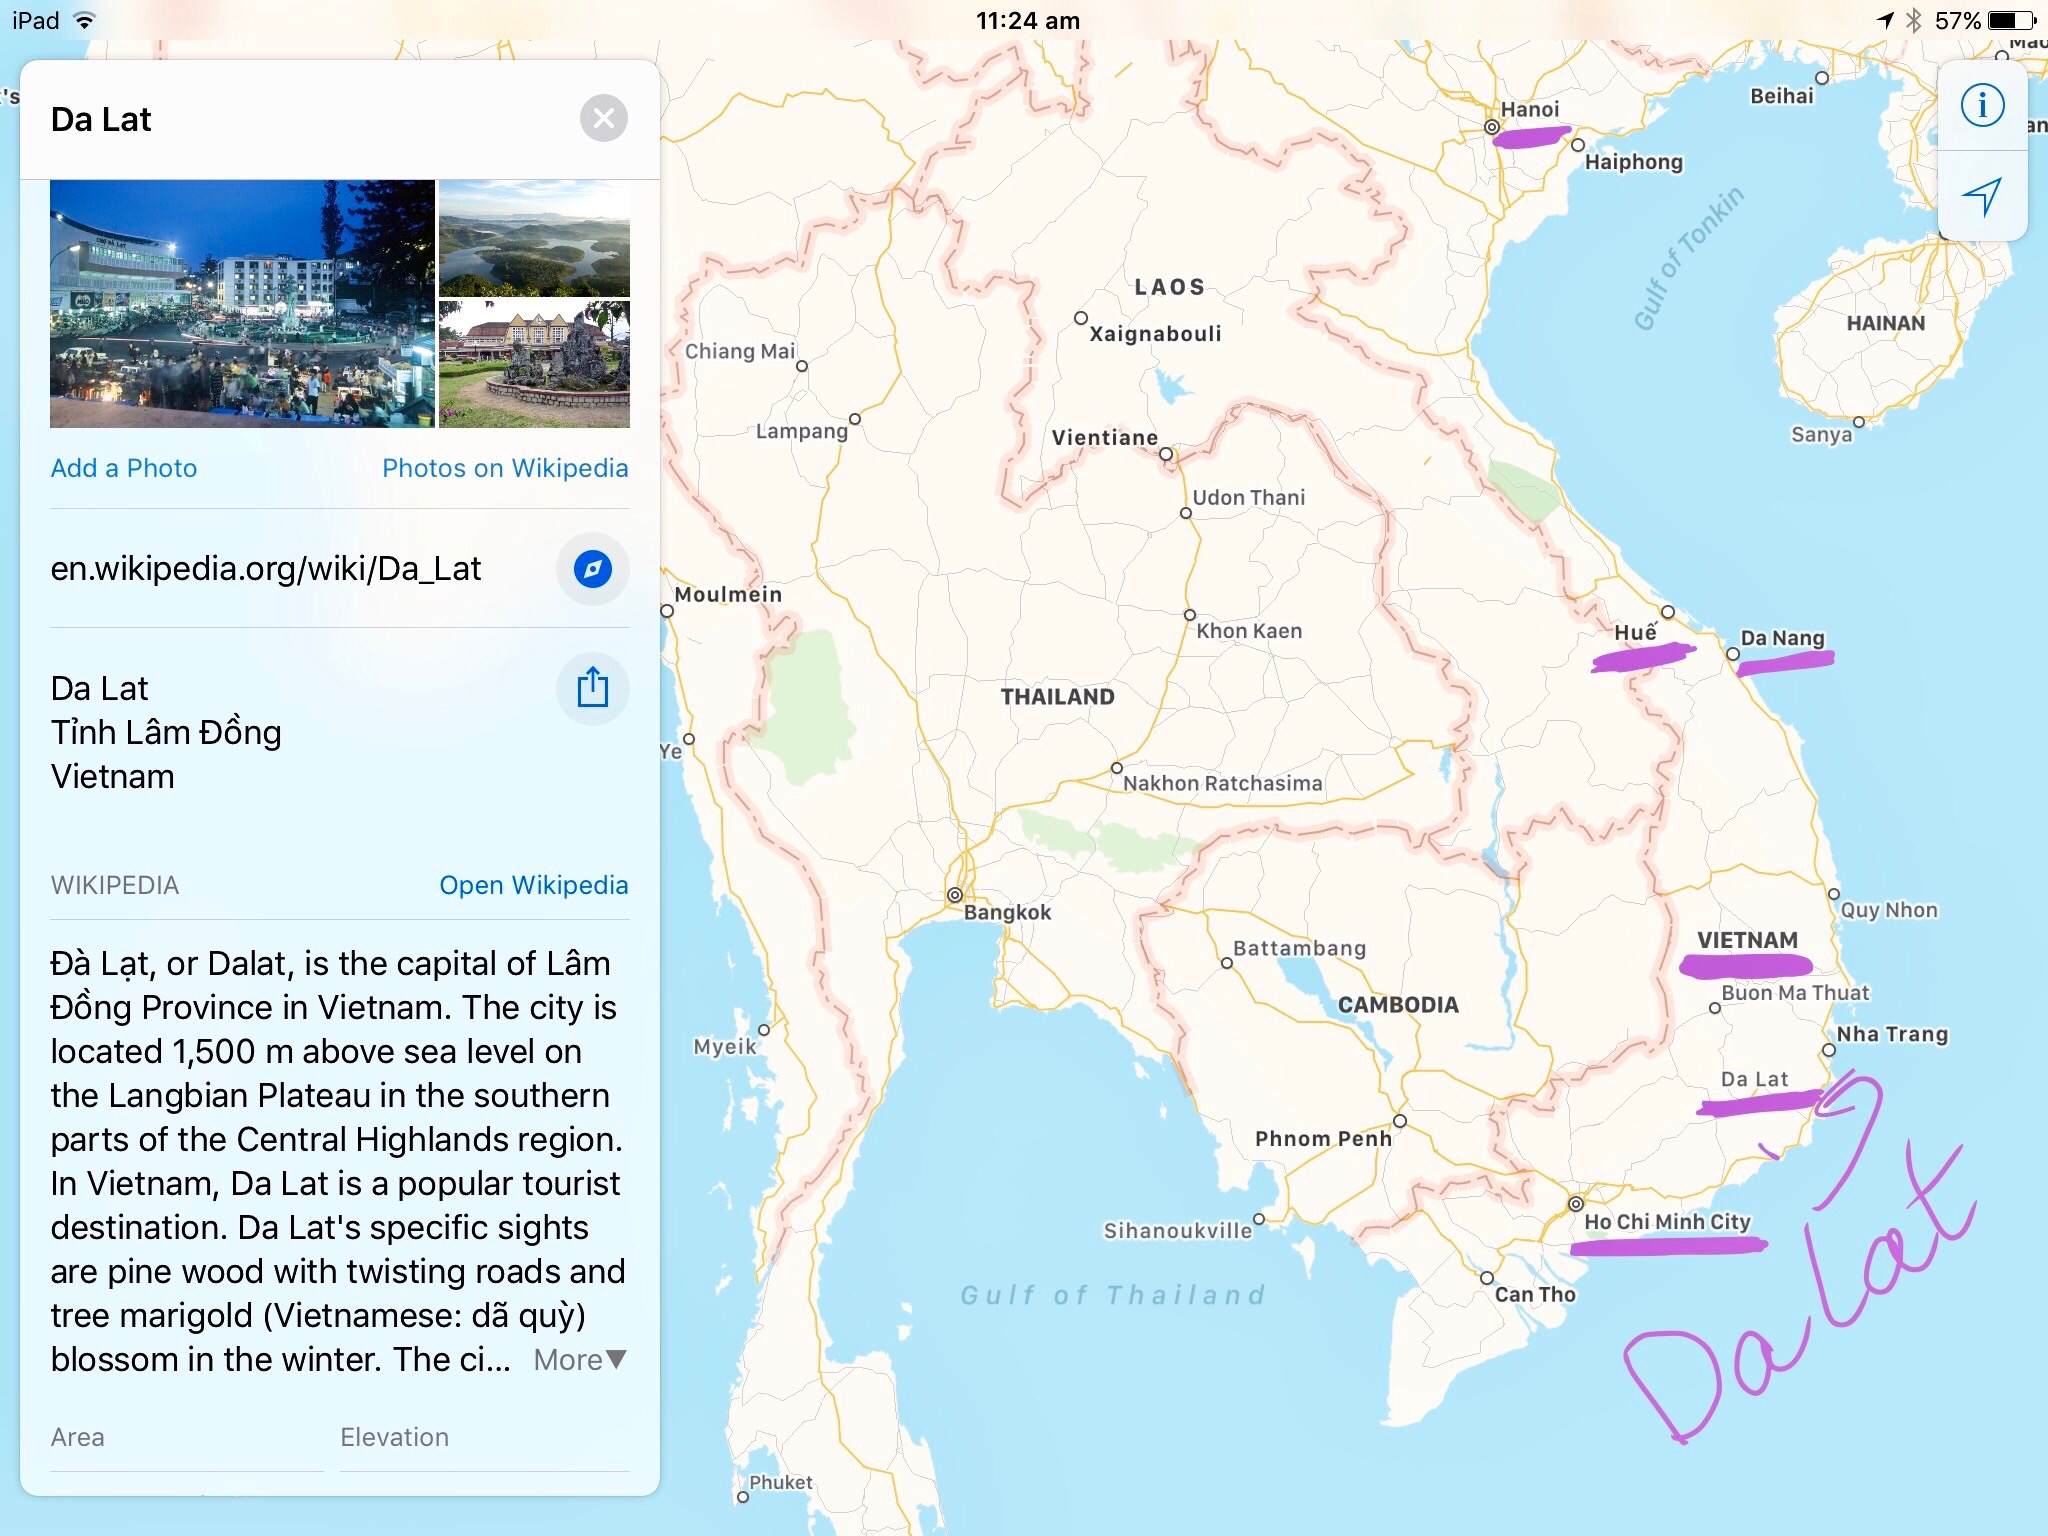Tap the current location arrow icon
This screenshot has width=2048, height=1536.
coord(1982,196)
